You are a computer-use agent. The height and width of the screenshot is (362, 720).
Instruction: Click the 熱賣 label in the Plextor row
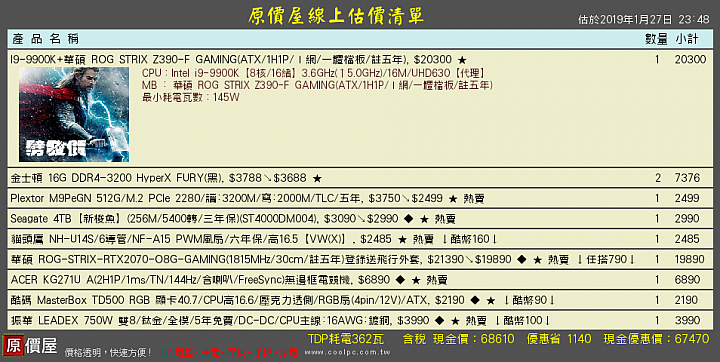tap(474, 198)
